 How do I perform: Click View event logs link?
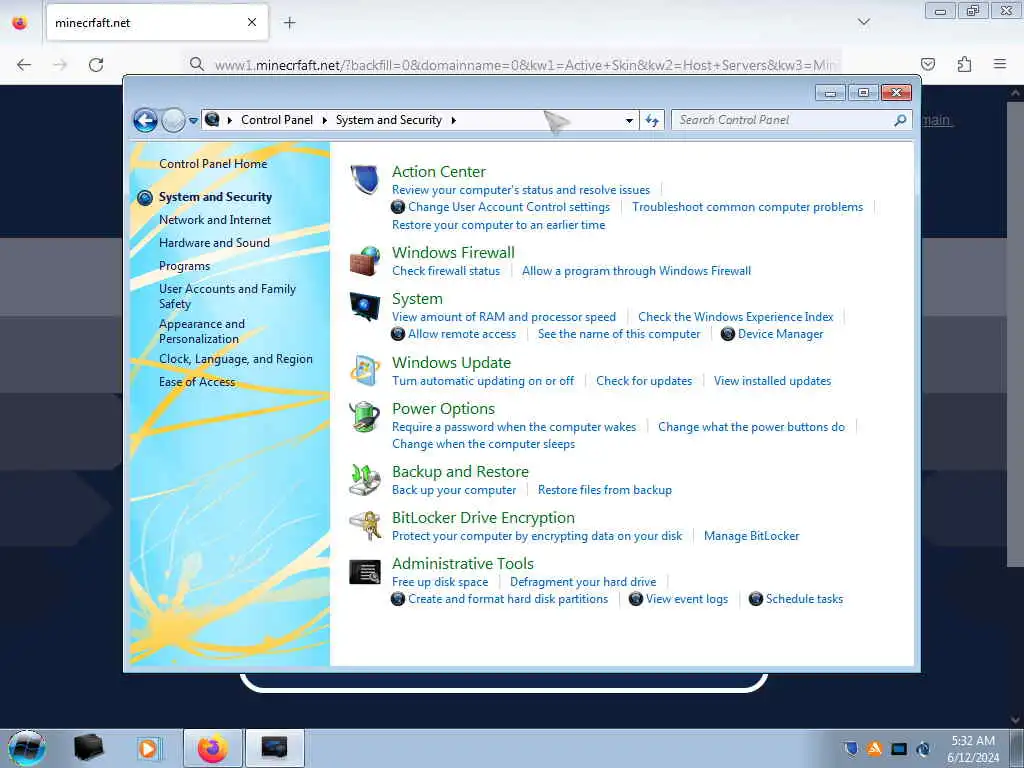tap(687, 600)
